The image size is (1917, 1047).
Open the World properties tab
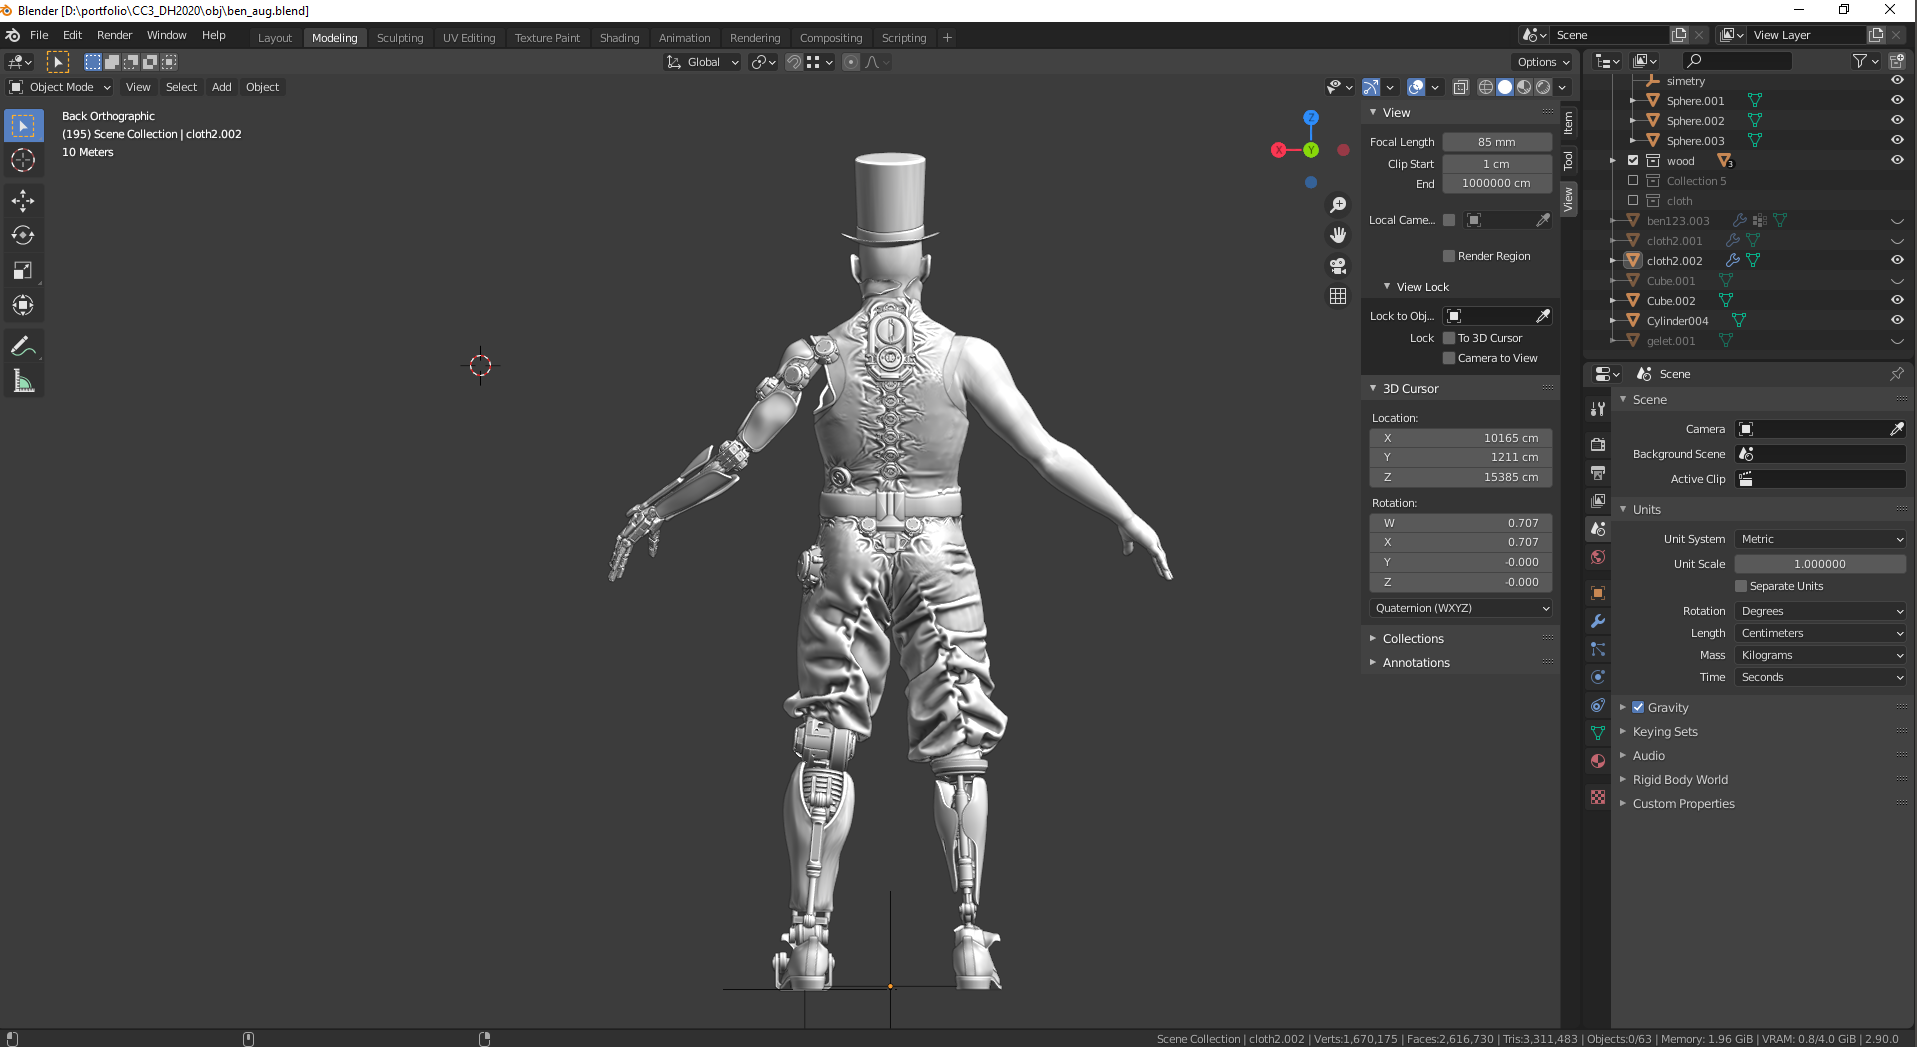click(1598, 557)
